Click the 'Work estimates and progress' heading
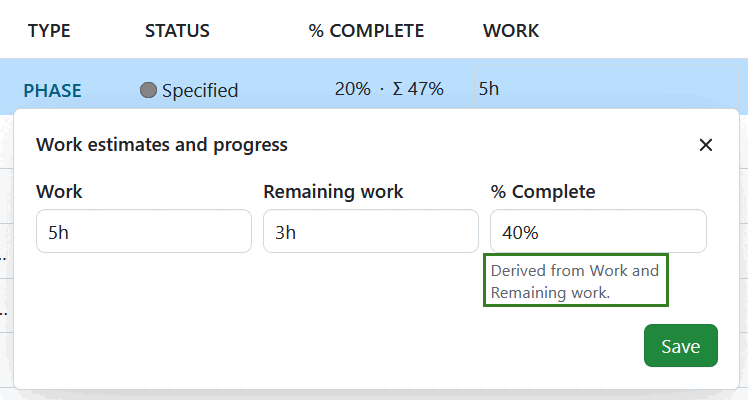The width and height of the screenshot is (748, 401). pyautogui.click(x=162, y=145)
